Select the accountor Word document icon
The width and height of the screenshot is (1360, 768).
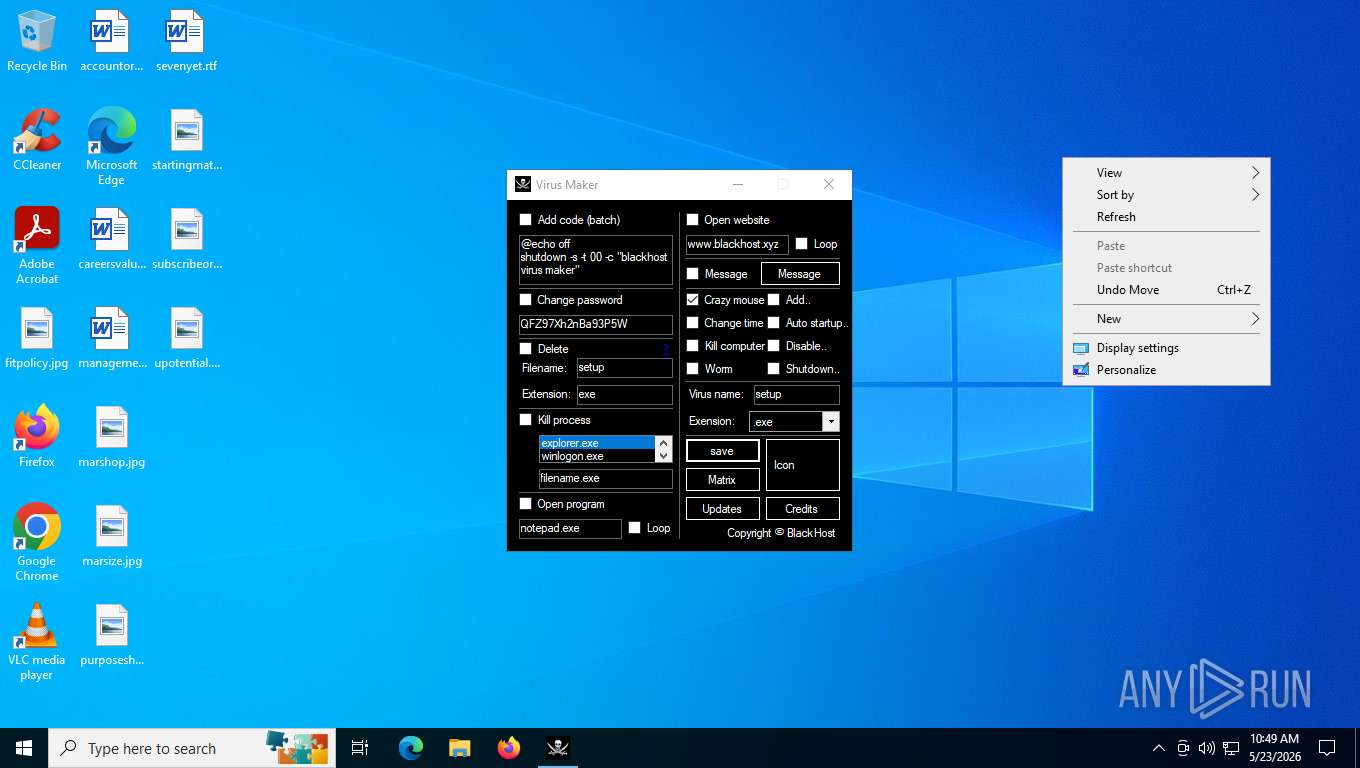coord(111,42)
